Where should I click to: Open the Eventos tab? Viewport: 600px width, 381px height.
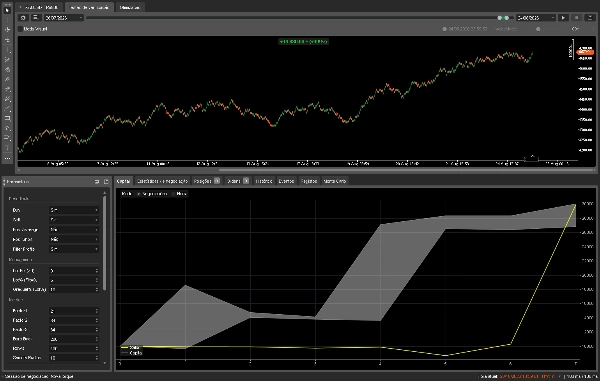pos(286,181)
